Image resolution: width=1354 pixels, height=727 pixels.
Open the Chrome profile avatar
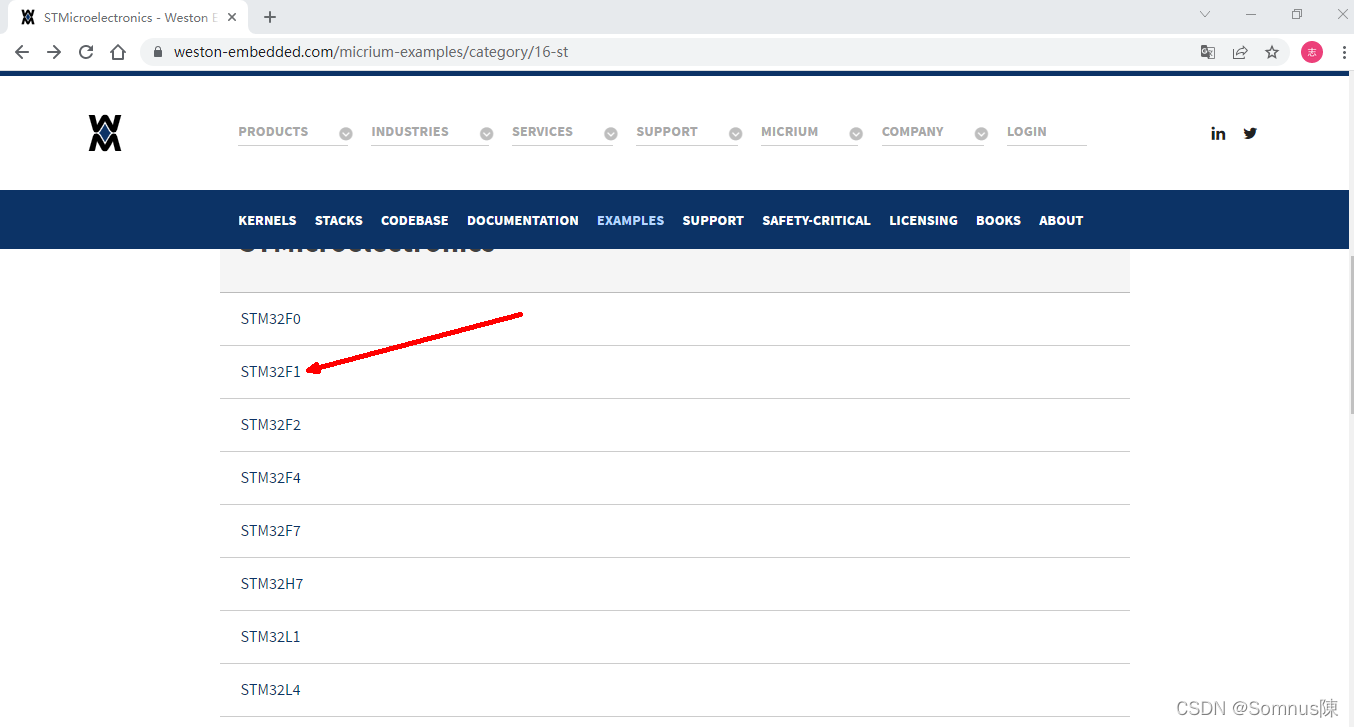(1312, 52)
